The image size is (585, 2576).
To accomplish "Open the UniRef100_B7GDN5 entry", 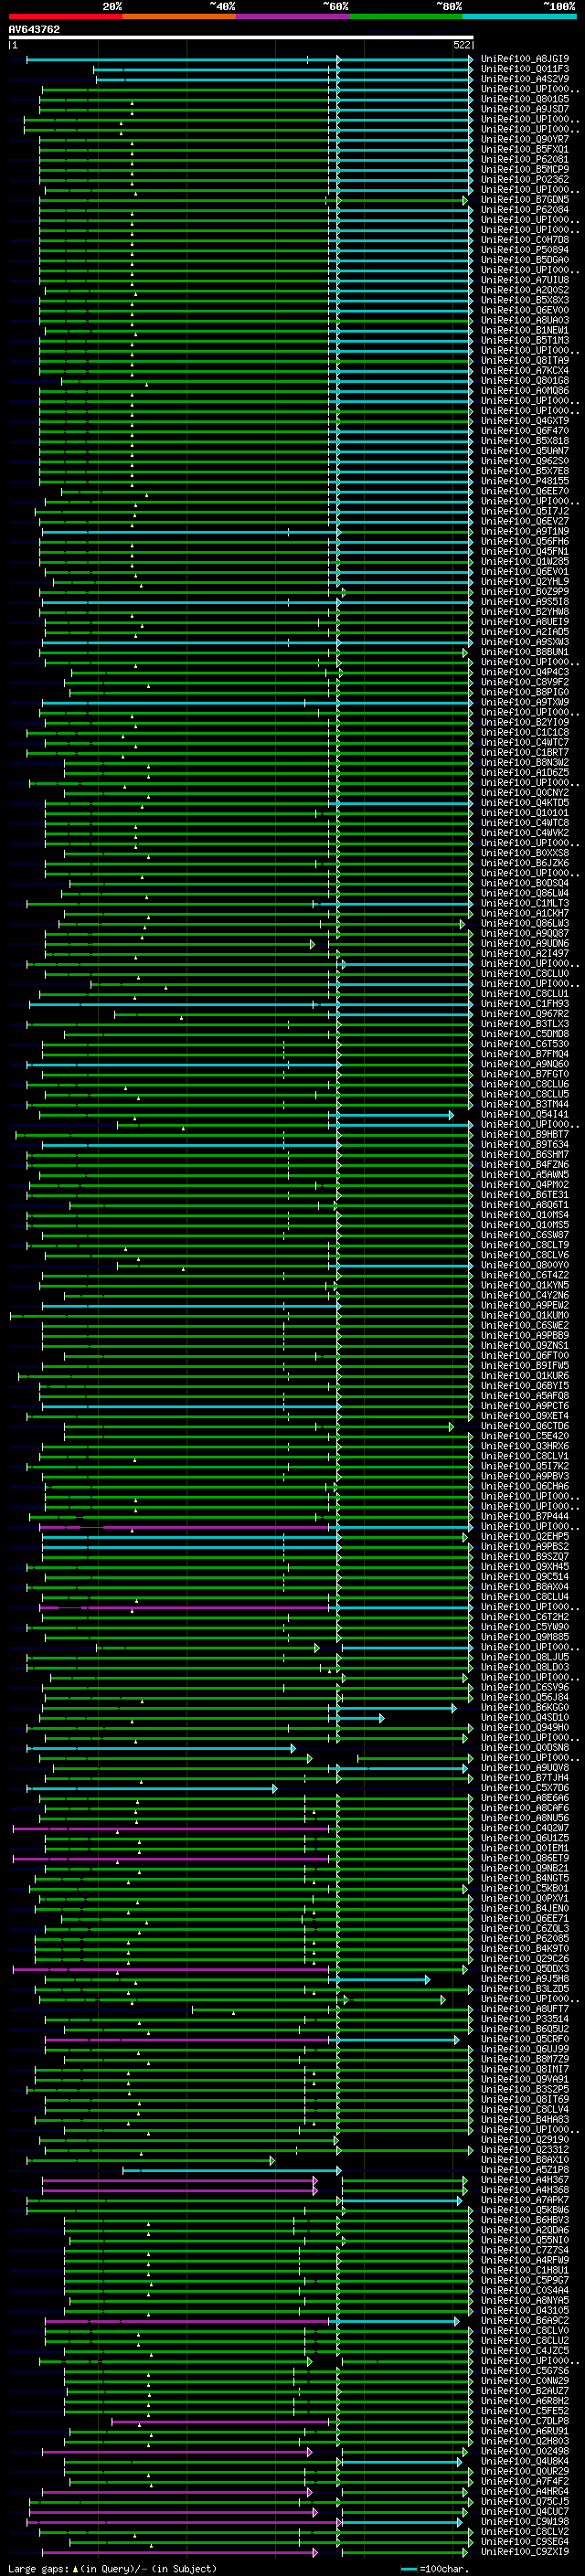I will pyautogui.click(x=525, y=200).
